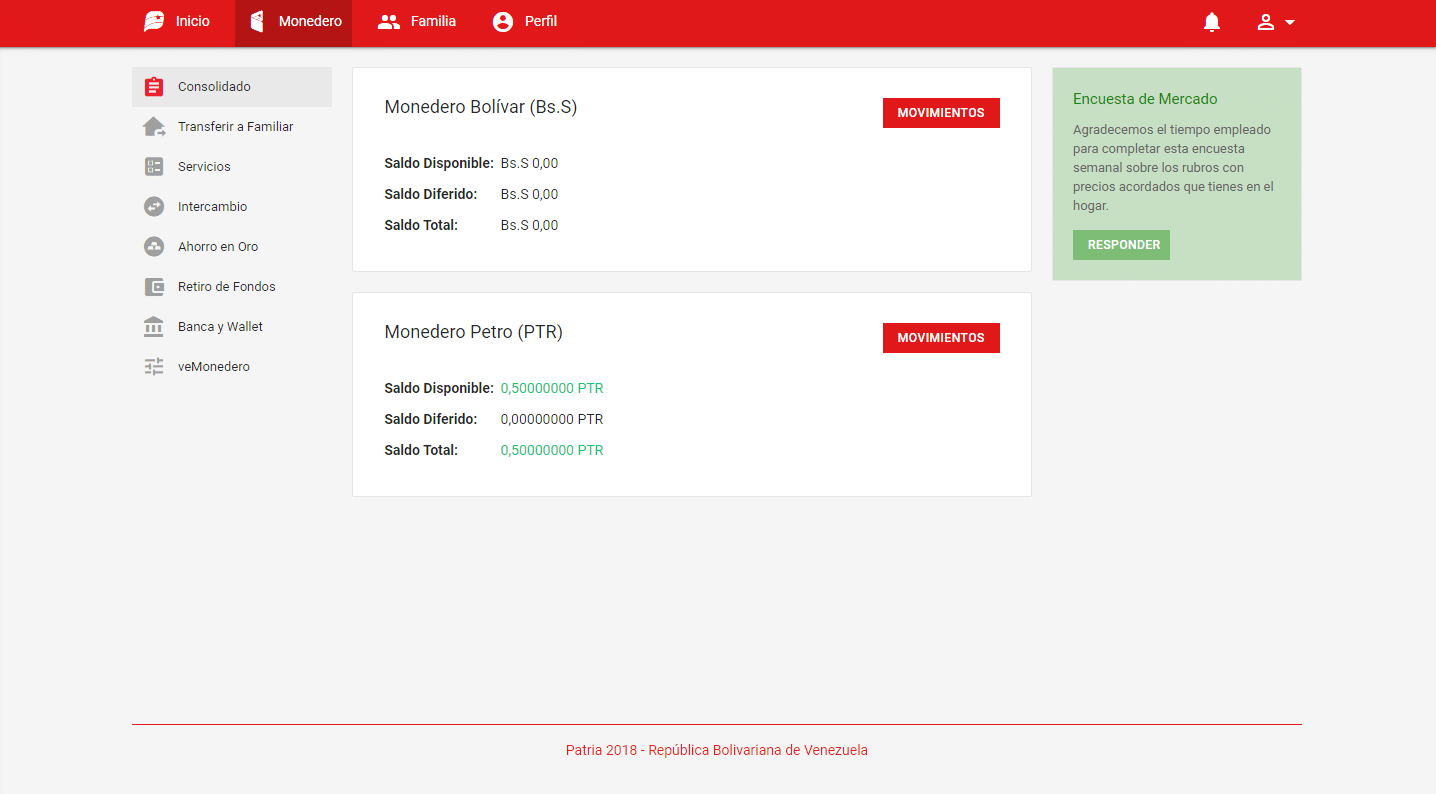Image resolution: width=1436 pixels, height=794 pixels.
Task: Click the Servicios list icon
Action: (x=154, y=167)
